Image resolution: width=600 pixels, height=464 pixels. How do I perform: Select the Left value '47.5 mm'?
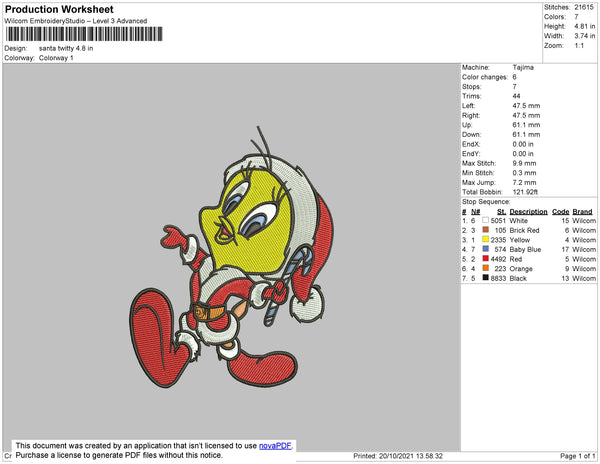coord(526,106)
